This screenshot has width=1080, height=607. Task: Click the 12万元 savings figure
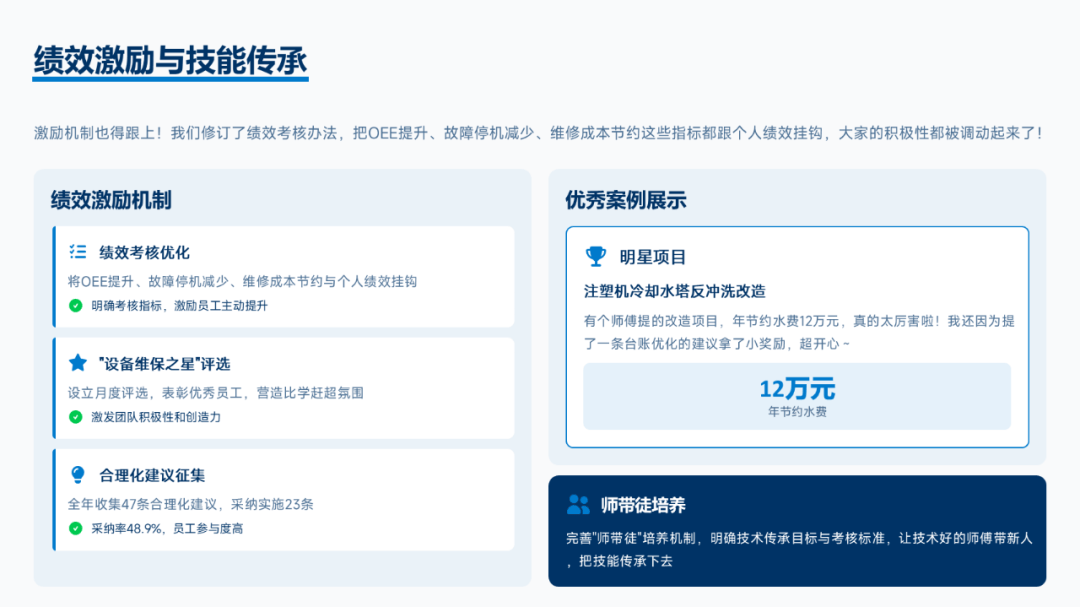pyautogui.click(x=796, y=389)
